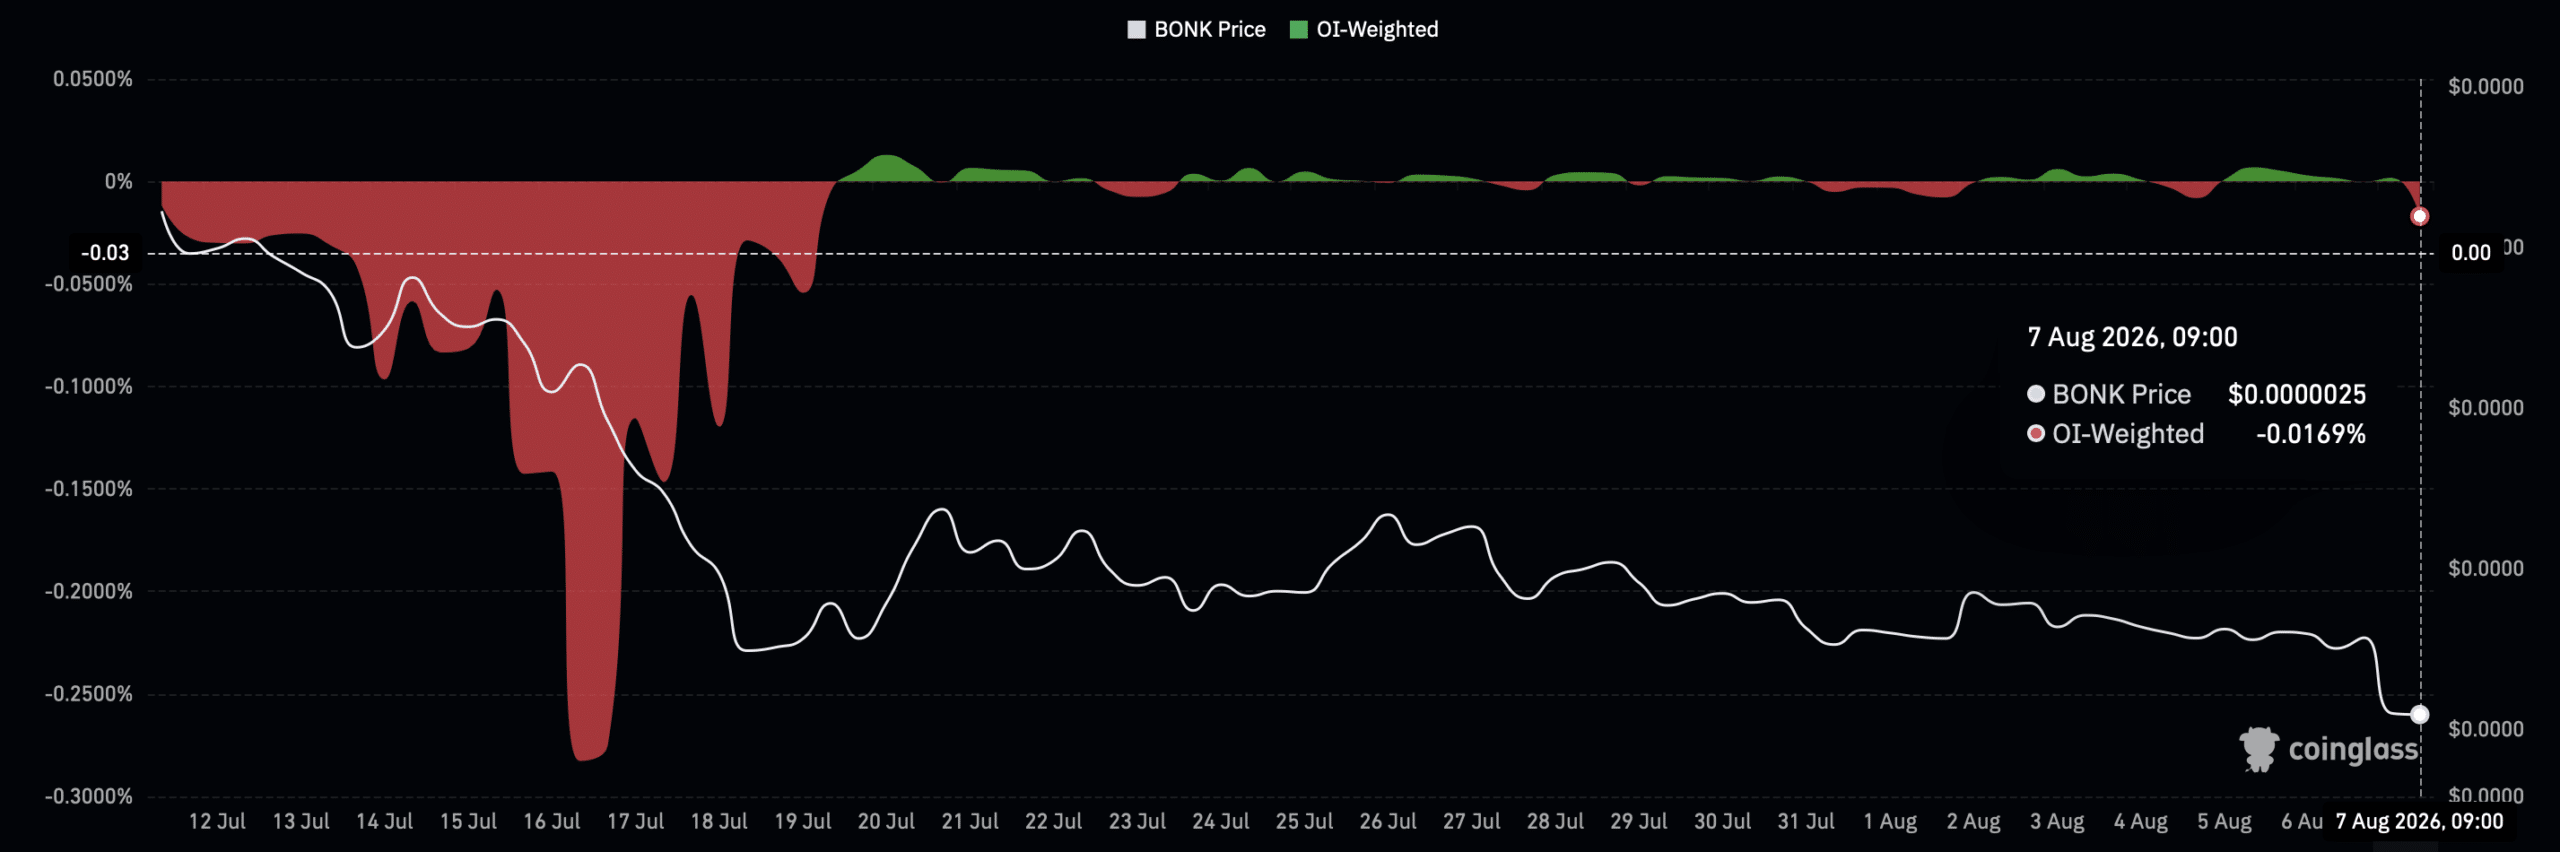Click the '29 Jul' x-axis label

coord(1639,821)
